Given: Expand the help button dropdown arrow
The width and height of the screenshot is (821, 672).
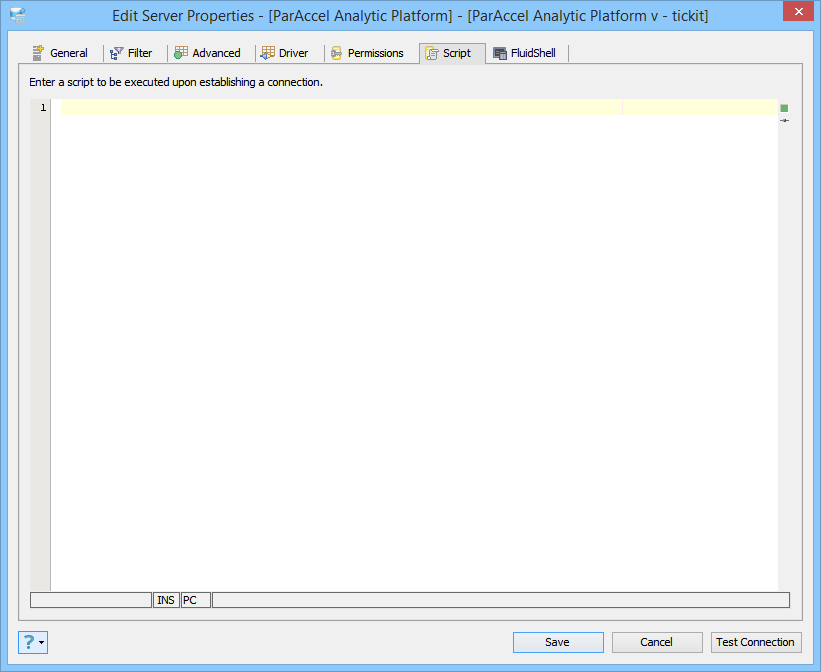Looking at the screenshot, I should 41,642.
